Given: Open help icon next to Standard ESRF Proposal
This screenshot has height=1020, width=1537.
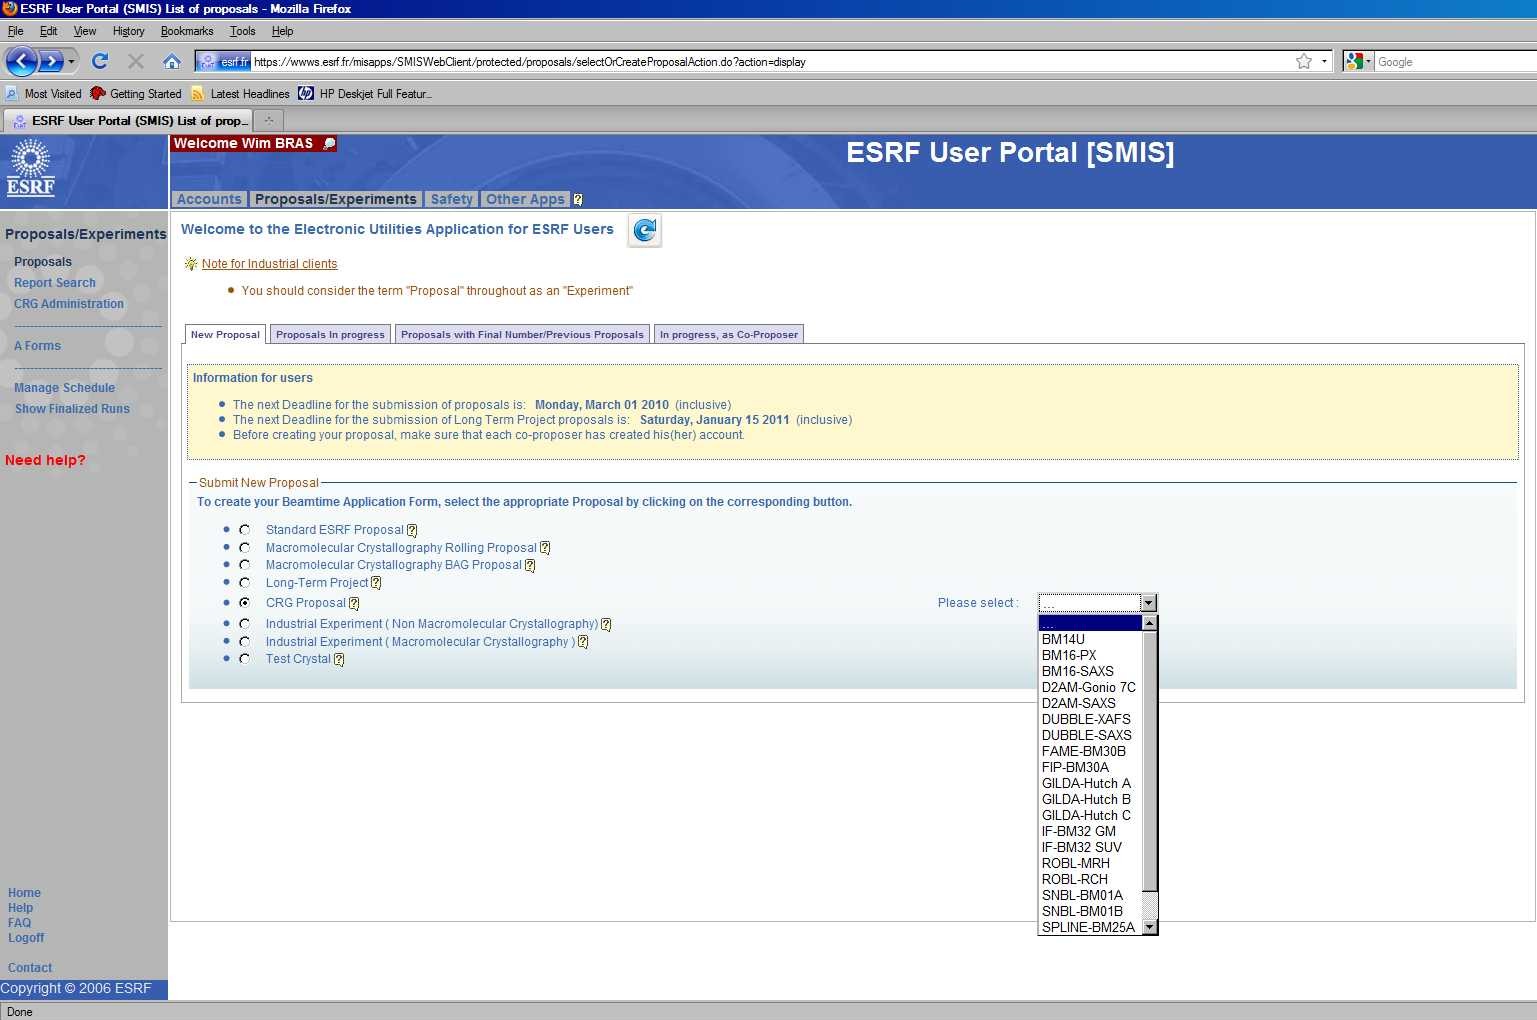Looking at the screenshot, I should (x=412, y=531).
